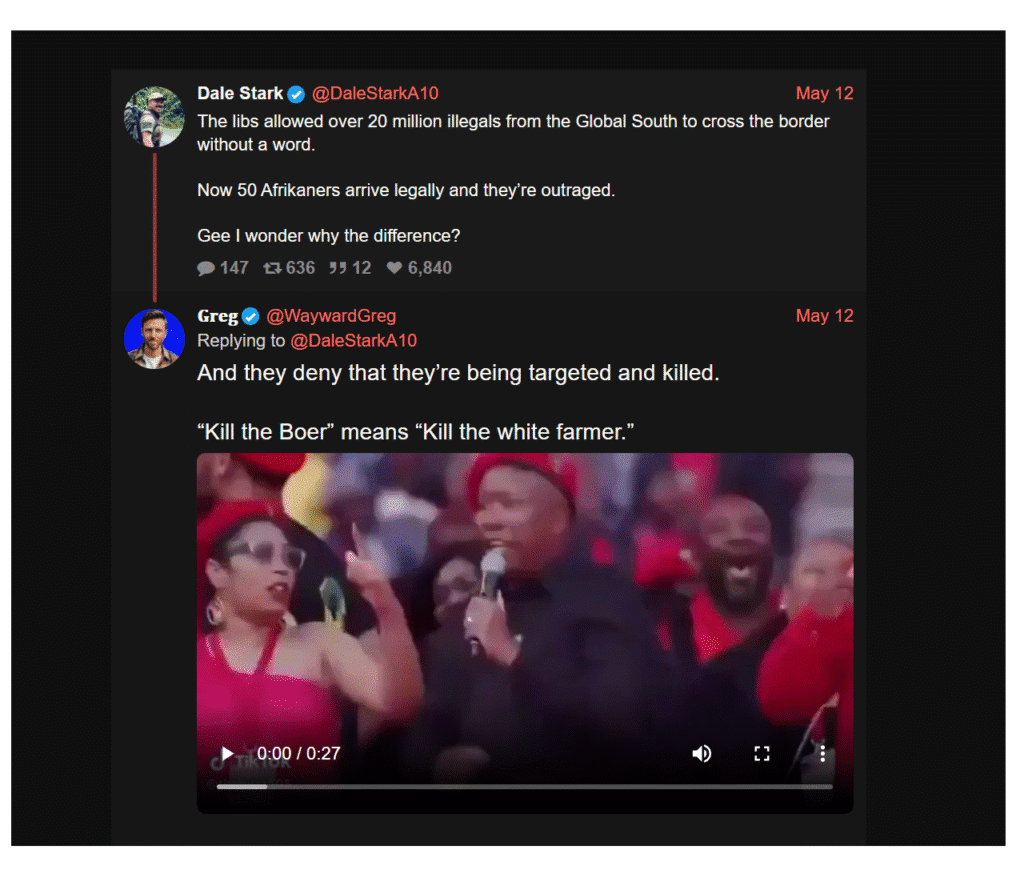
Task: Click the retweet icon showing 636
Action: click(272, 268)
